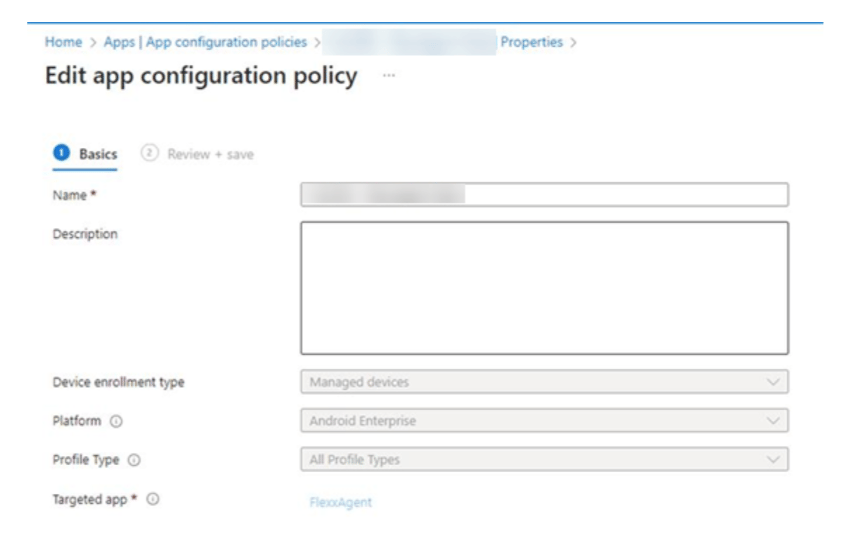Click the blurred policy name breadcrumb

point(409,42)
